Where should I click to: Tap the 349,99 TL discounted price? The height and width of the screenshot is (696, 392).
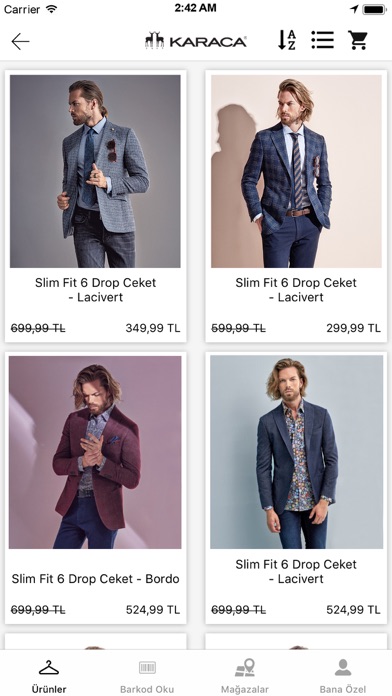click(x=153, y=328)
